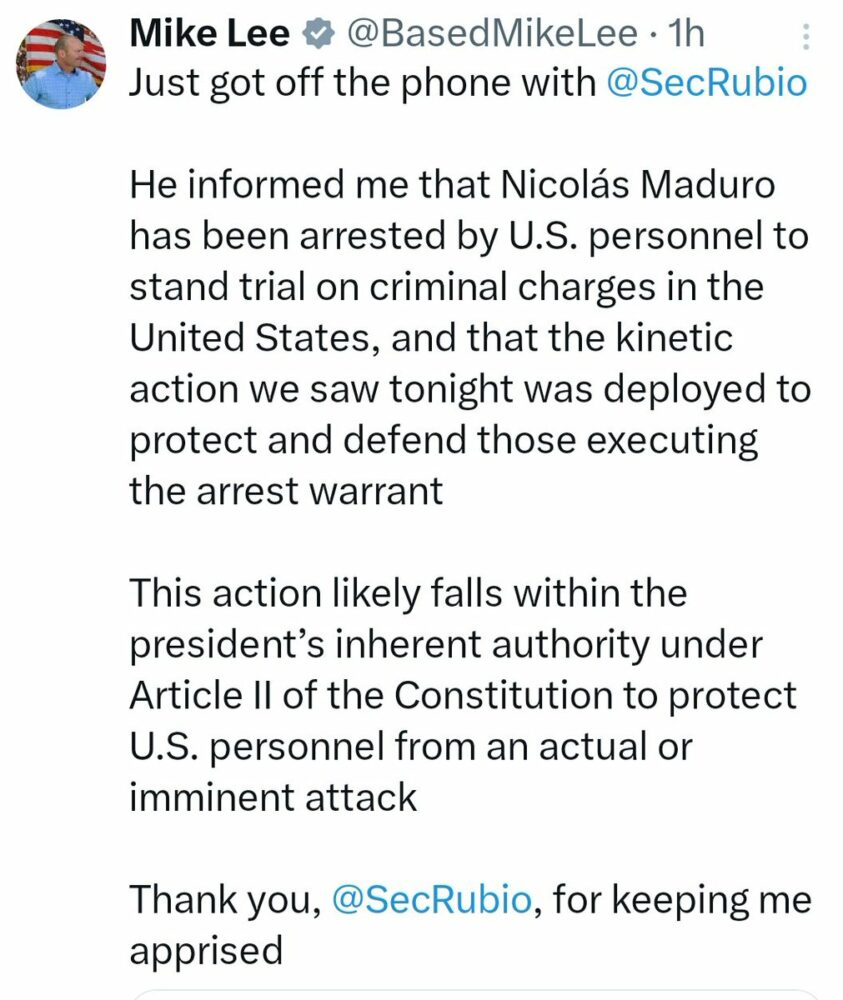Viewport: 843px width, 1000px height.
Task: Open Mike Lee's profile picture
Action: tap(64, 63)
